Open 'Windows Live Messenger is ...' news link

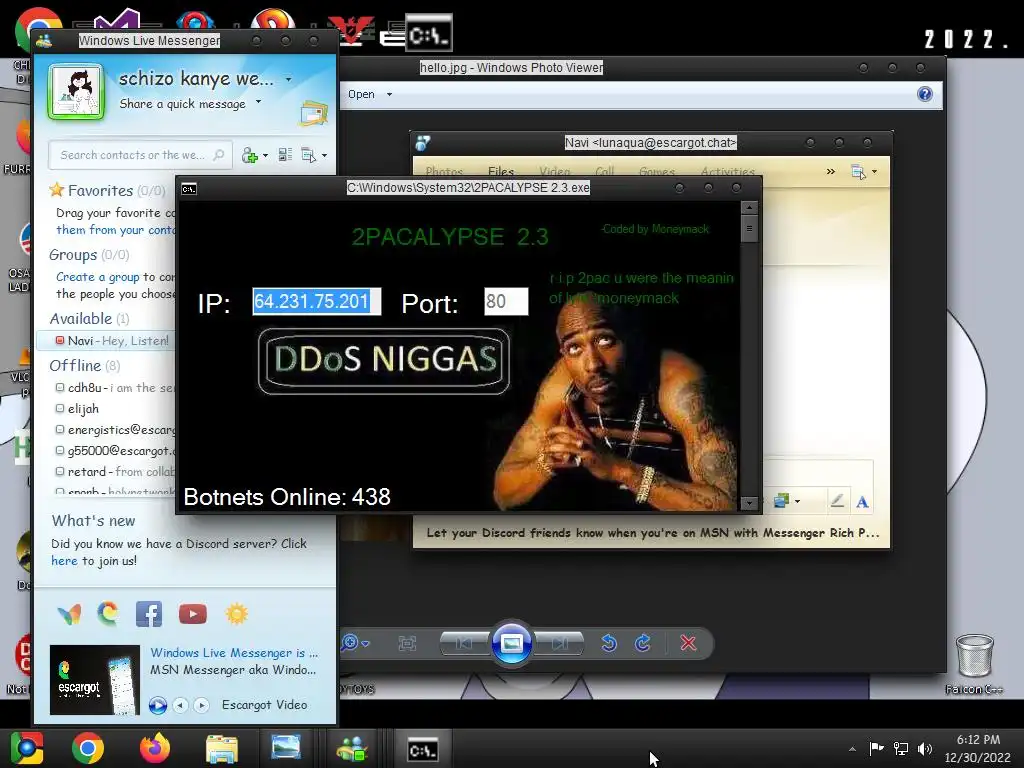click(x=234, y=652)
